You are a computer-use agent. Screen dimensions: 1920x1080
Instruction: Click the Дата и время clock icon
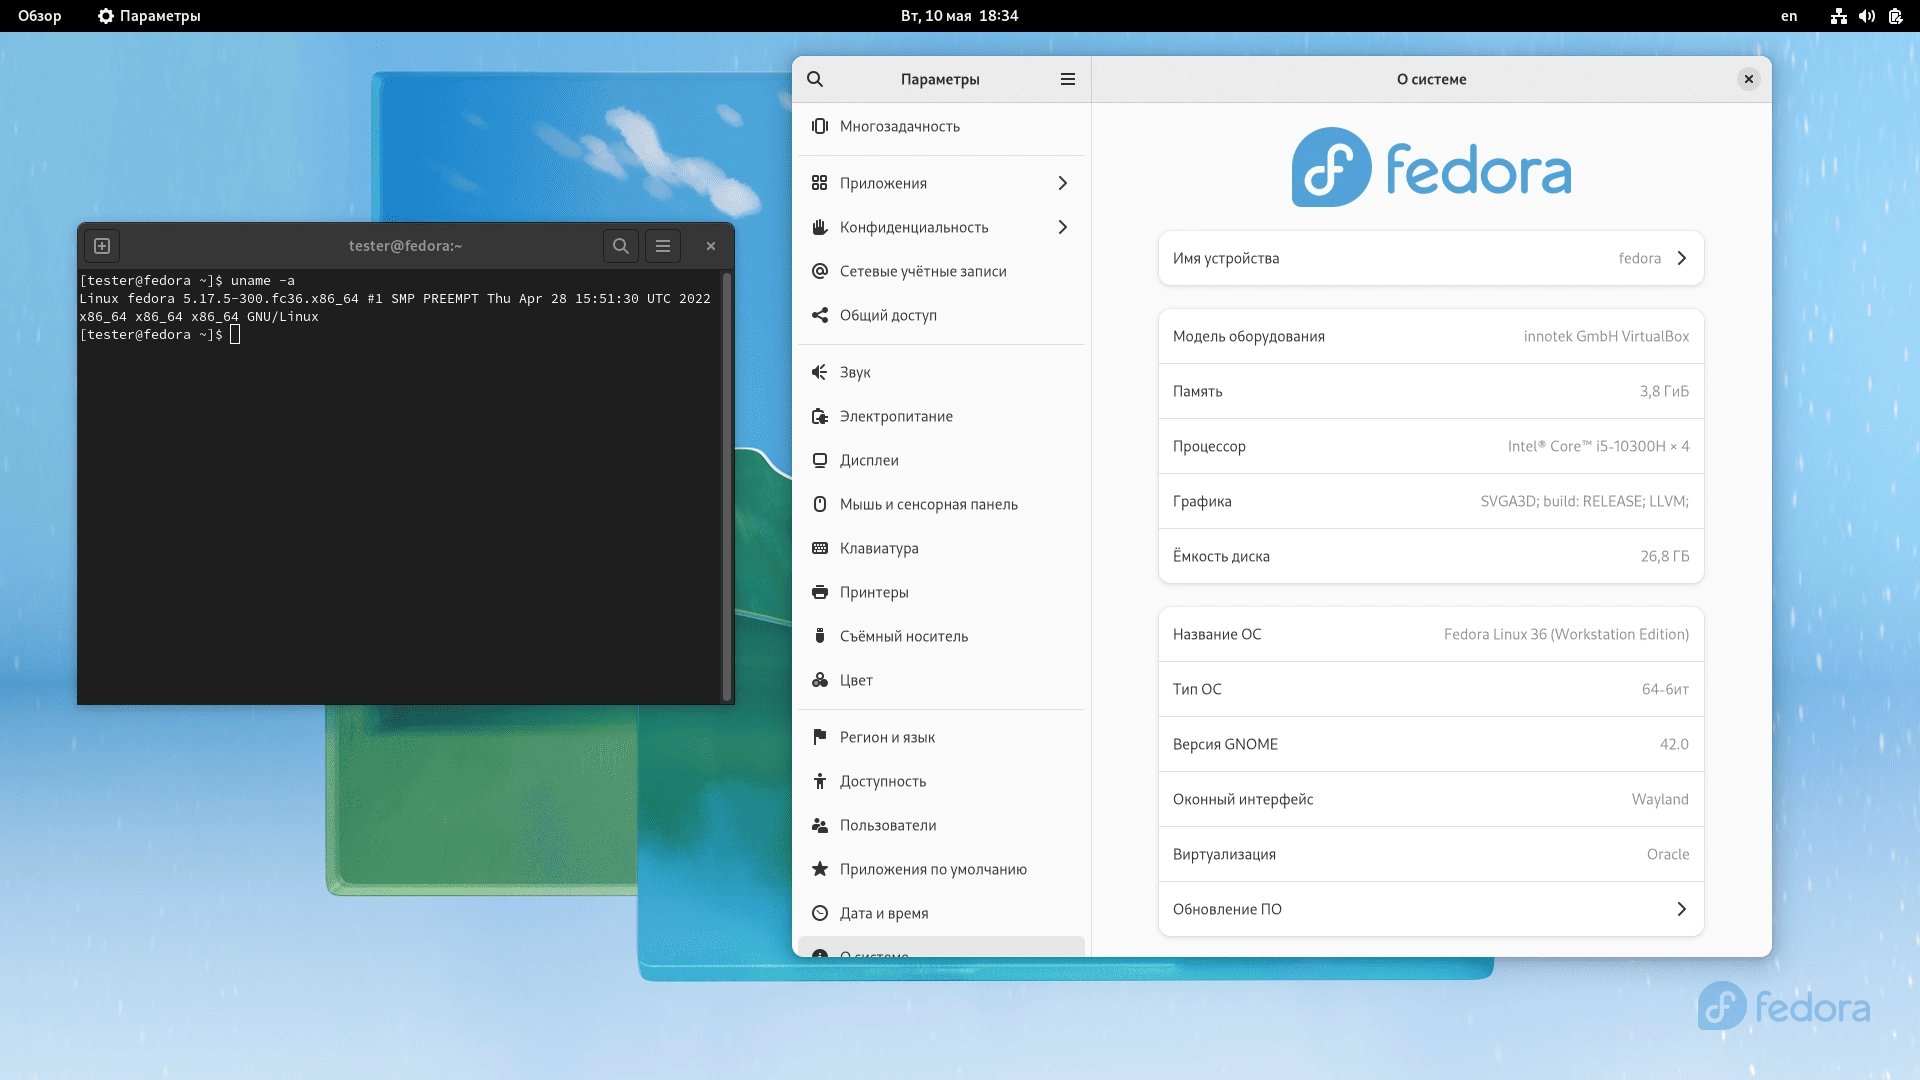pos(820,913)
